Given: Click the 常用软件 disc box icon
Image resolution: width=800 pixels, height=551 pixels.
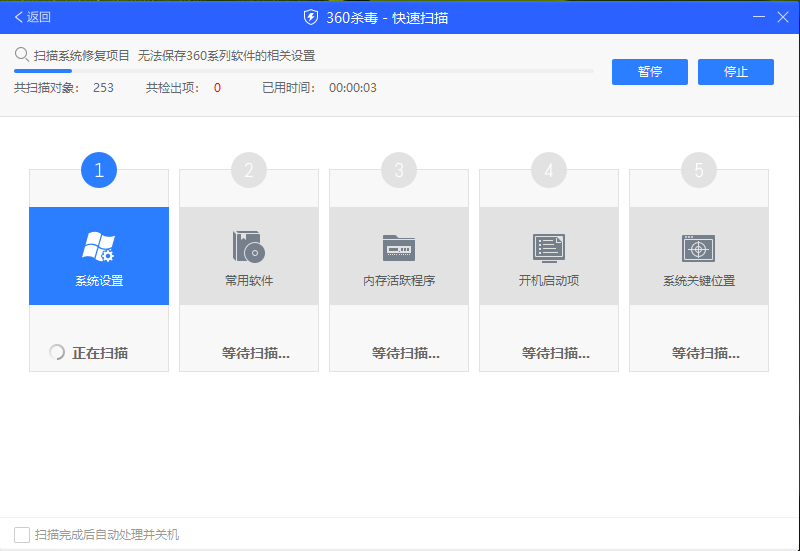Looking at the screenshot, I should pyautogui.click(x=248, y=246).
